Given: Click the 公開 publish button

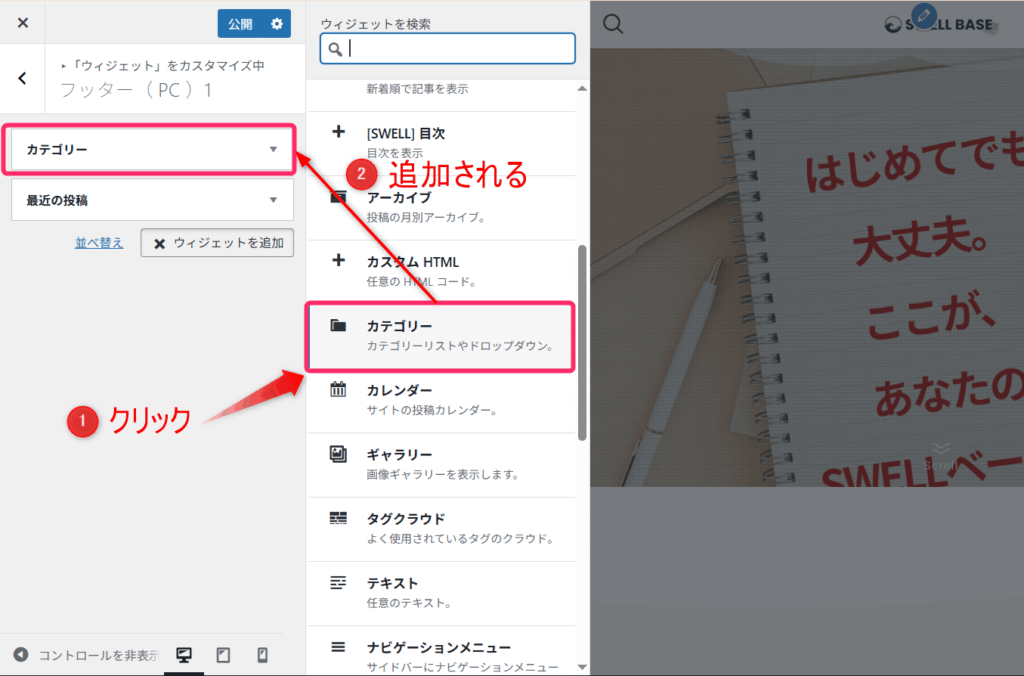Looking at the screenshot, I should tap(240, 24).
